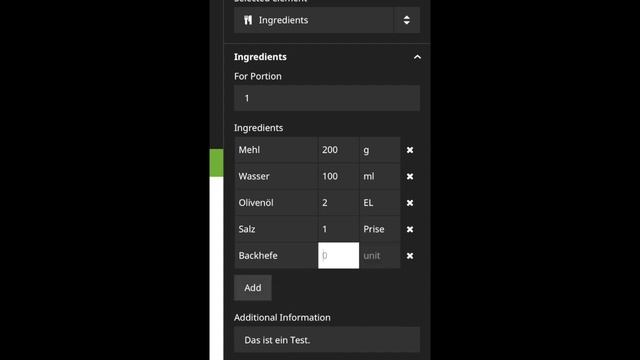Select the Wasser name field

pos(276,176)
